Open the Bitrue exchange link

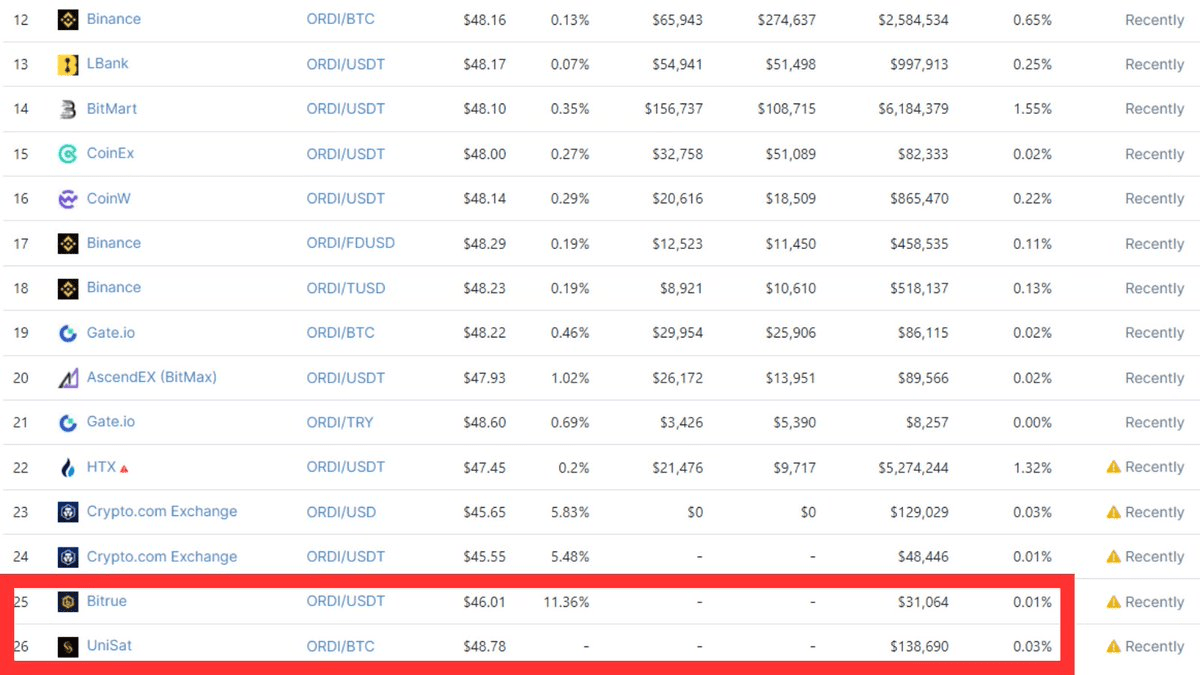click(106, 601)
